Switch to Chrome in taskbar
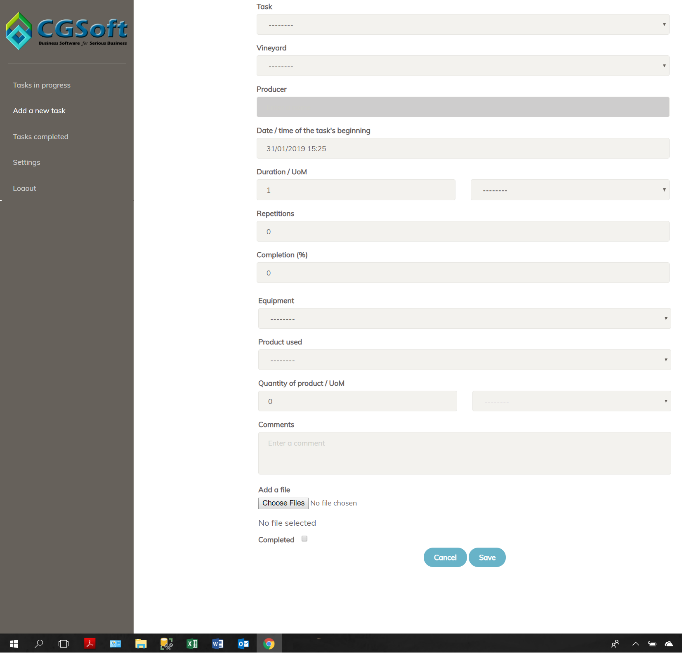 coord(269,644)
